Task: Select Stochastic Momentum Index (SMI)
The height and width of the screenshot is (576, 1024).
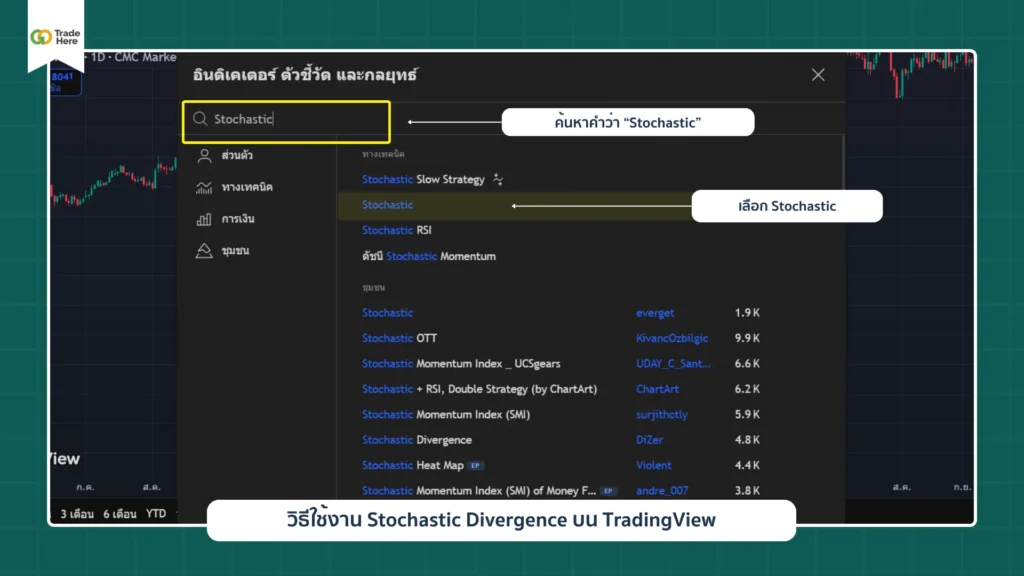Action: 446,415
